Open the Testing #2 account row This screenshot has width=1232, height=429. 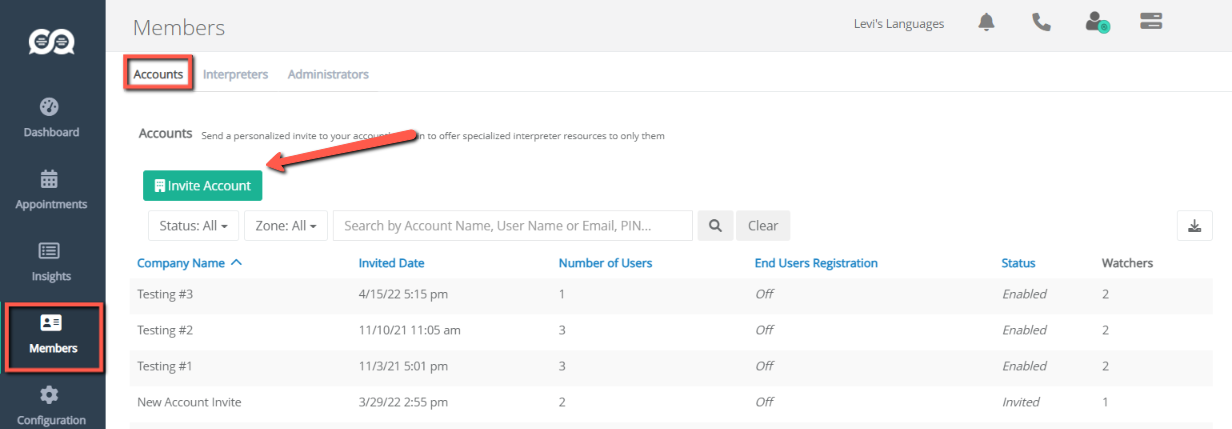coord(671,330)
